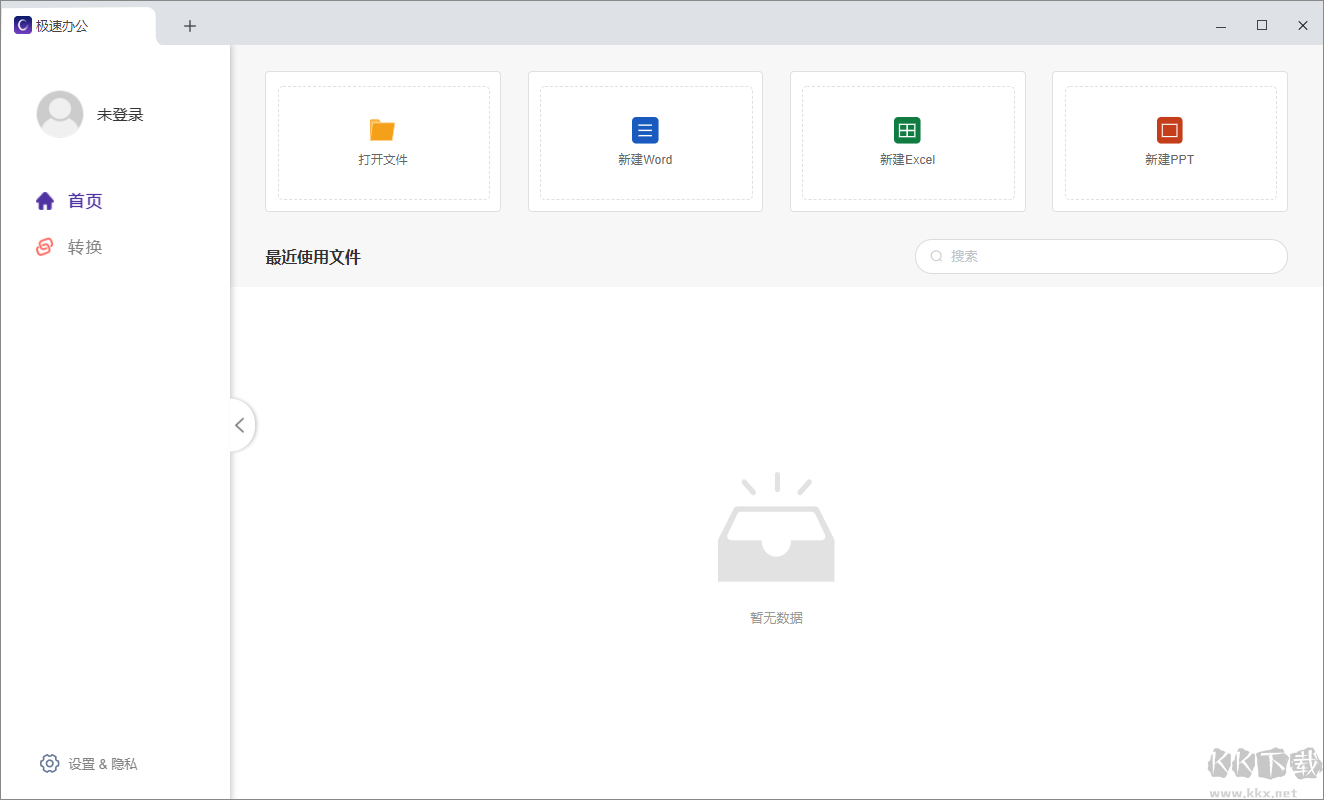Select the blue 新建Word document icon
Screen dimensions: 1324x800
coord(645,129)
